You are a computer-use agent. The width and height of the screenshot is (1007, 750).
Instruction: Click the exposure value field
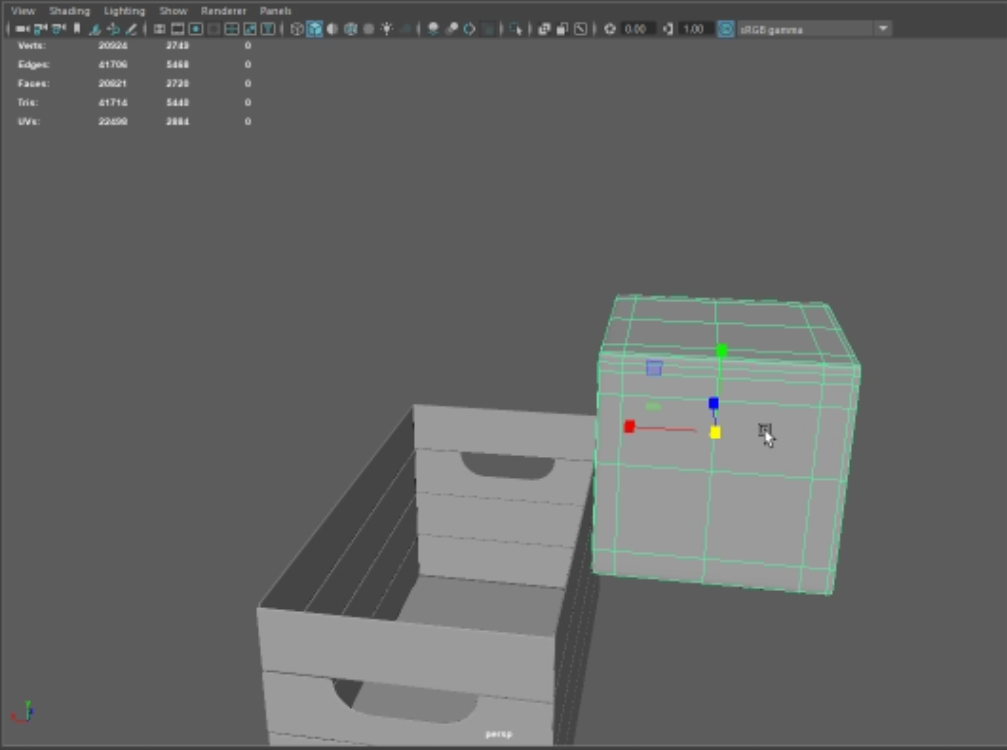[x=635, y=29]
